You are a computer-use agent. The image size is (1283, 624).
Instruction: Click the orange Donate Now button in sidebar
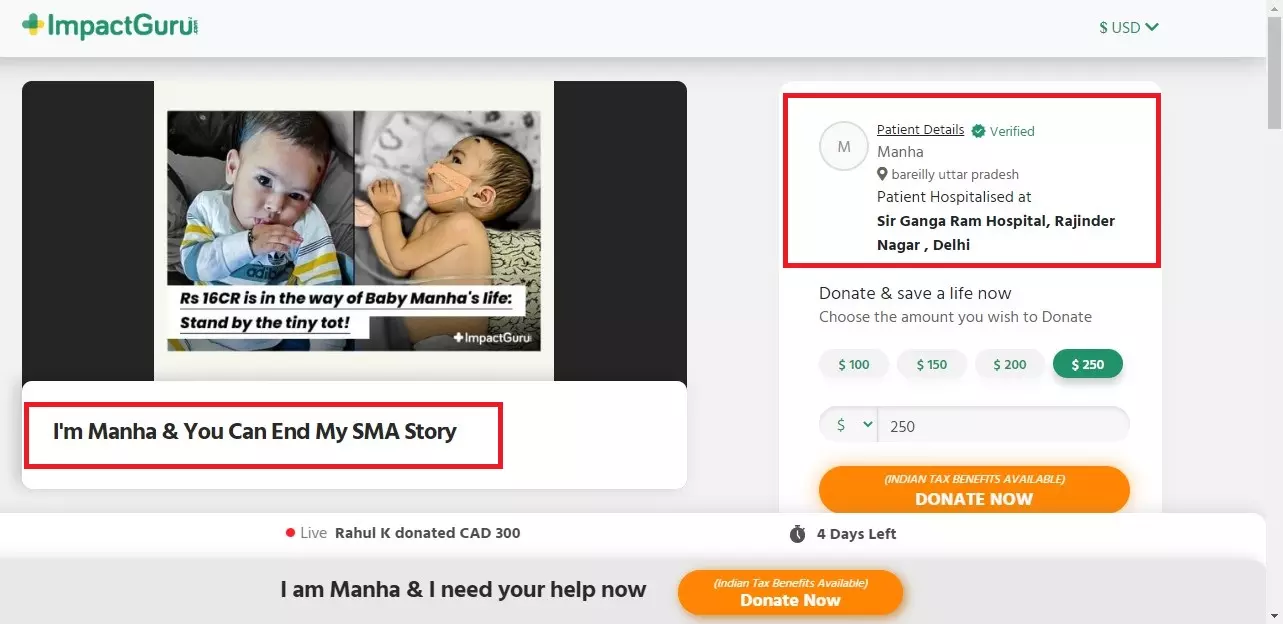[973, 491]
